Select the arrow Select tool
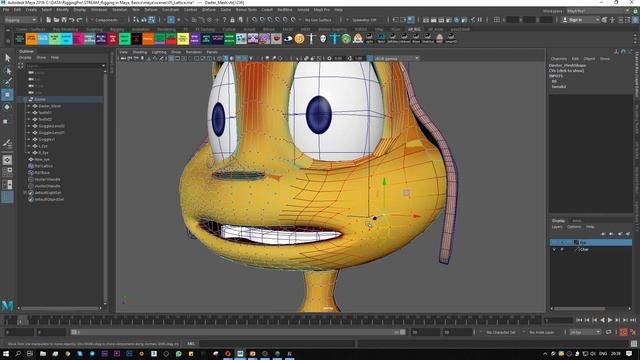The width and height of the screenshot is (640, 360). (x=7, y=58)
